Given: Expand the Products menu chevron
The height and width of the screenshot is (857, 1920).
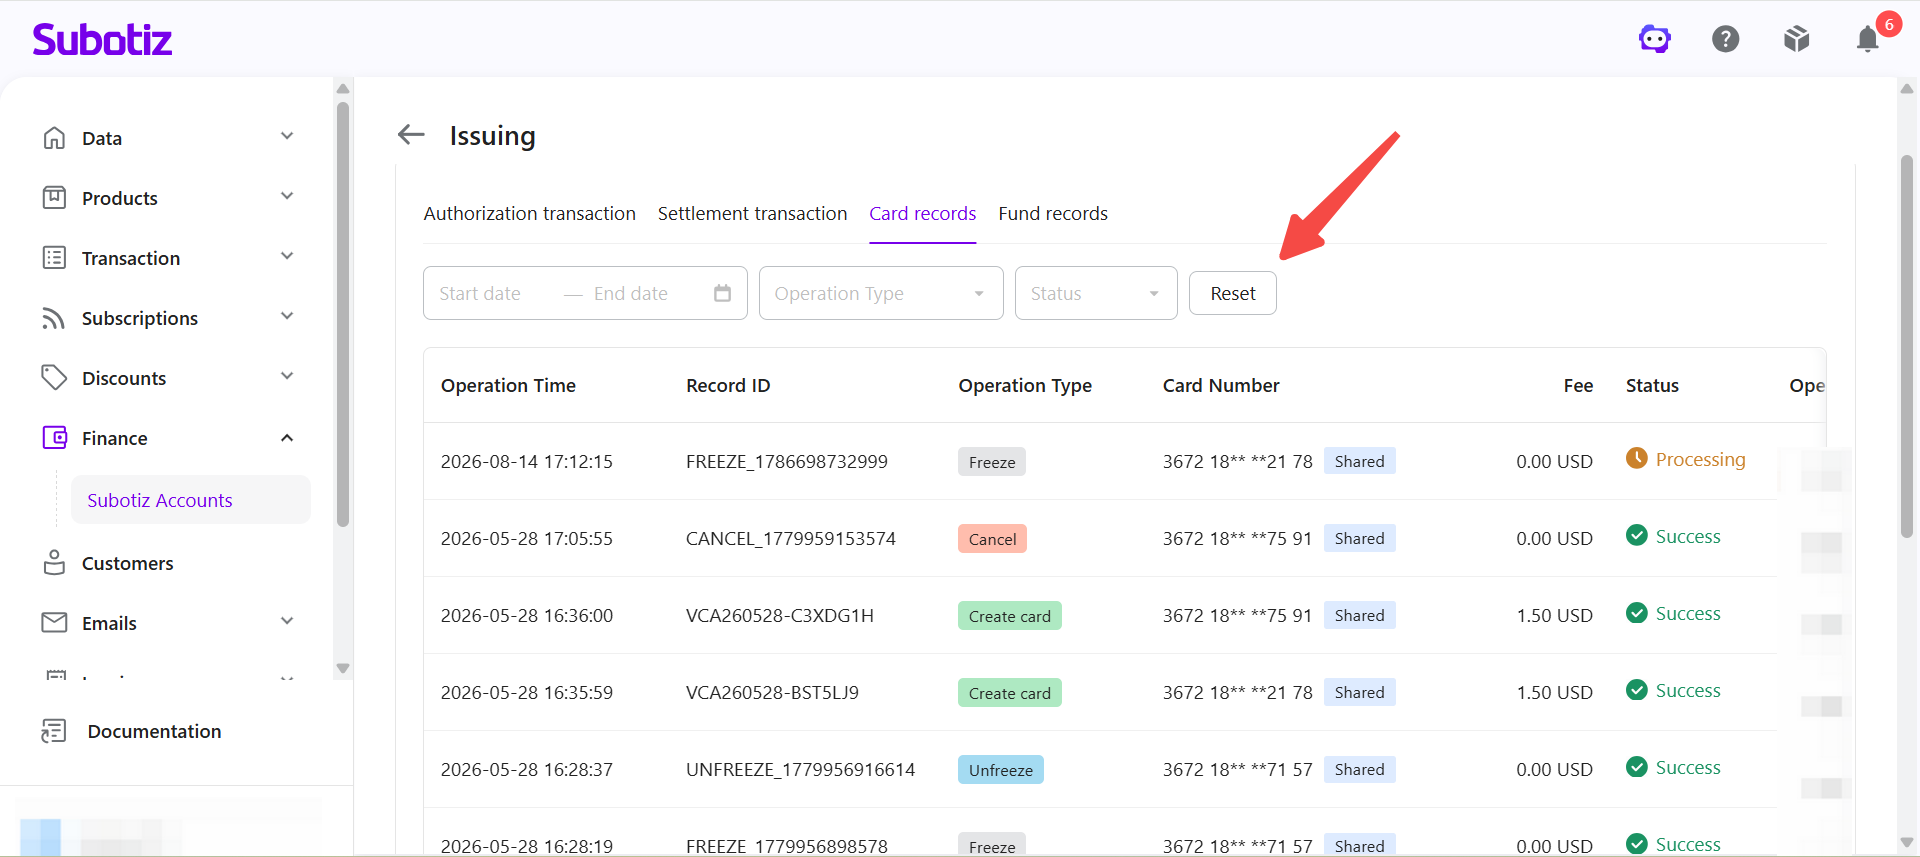Looking at the screenshot, I should [x=287, y=197].
